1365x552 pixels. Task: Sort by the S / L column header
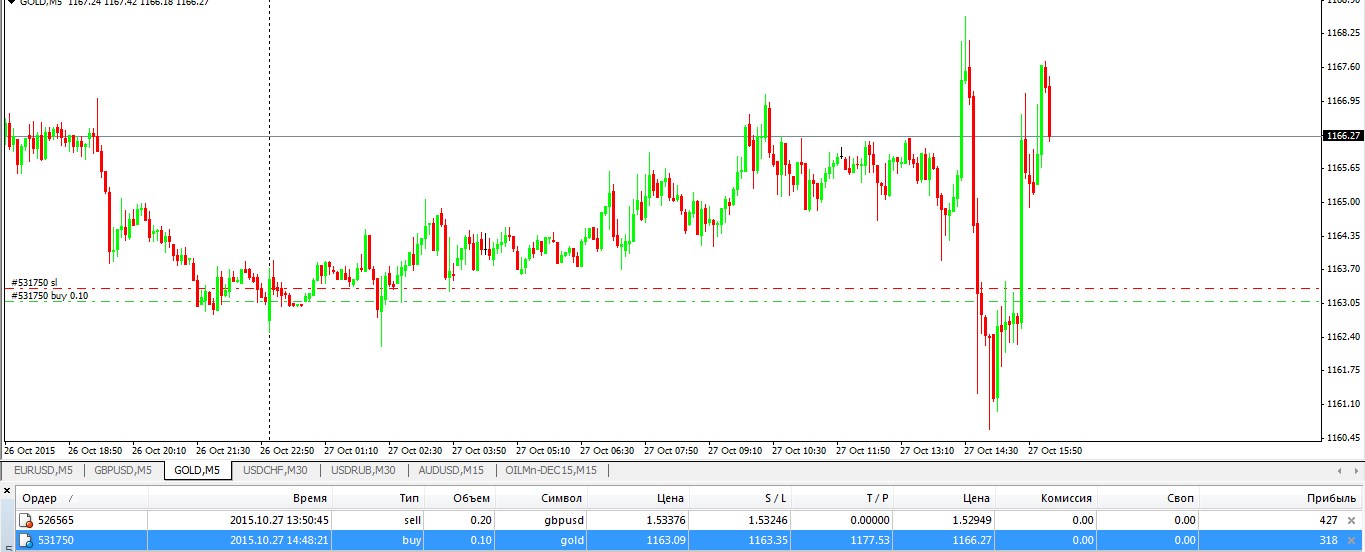coord(740,498)
